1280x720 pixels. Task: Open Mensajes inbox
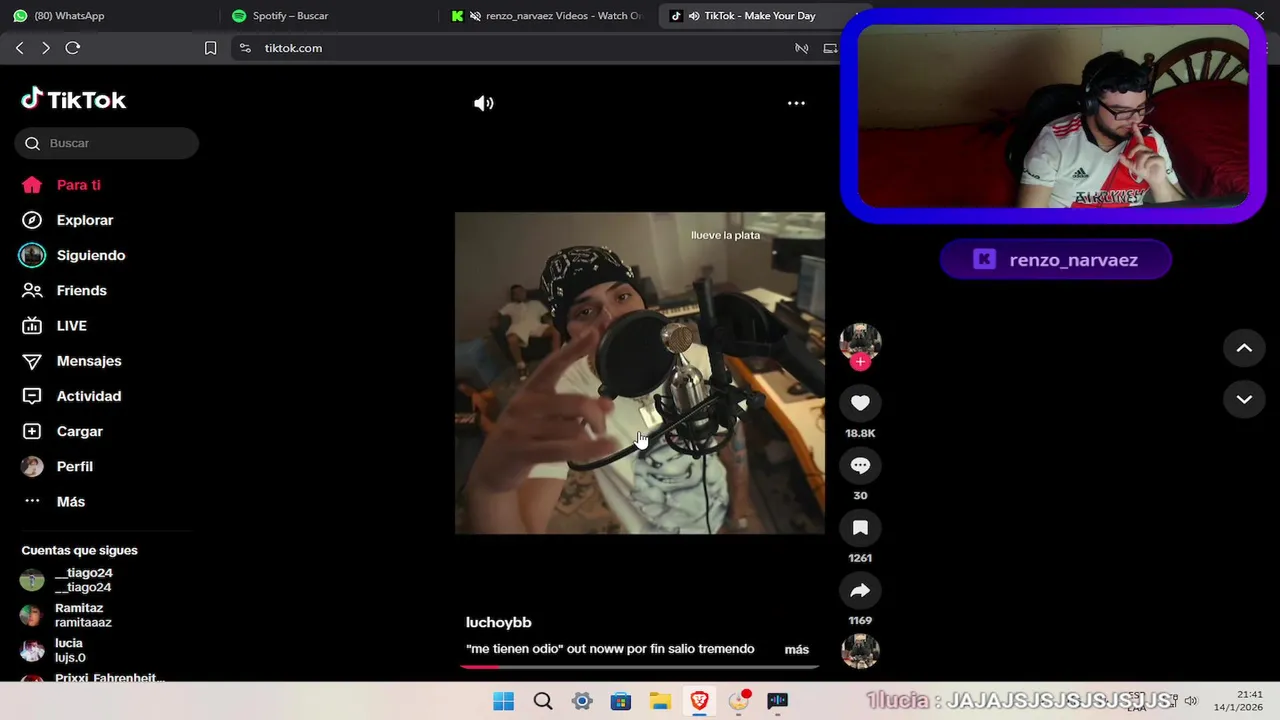(72, 361)
